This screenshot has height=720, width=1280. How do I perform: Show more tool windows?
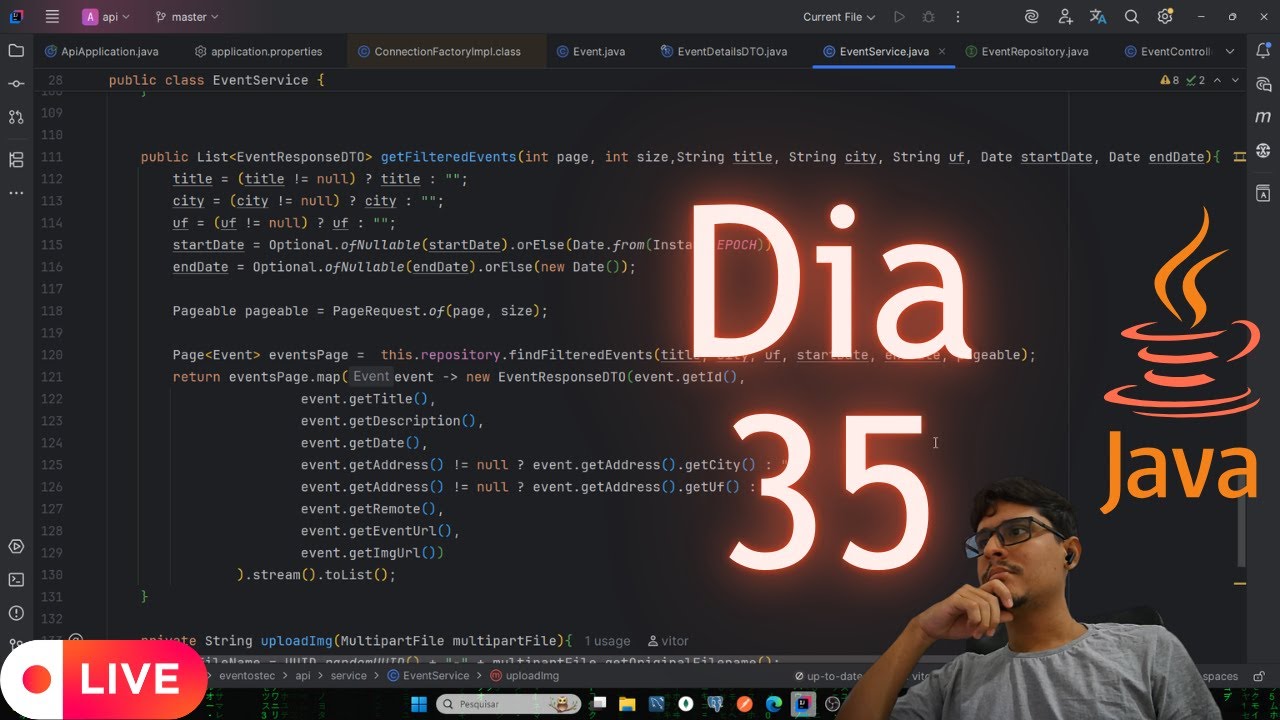pos(16,193)
